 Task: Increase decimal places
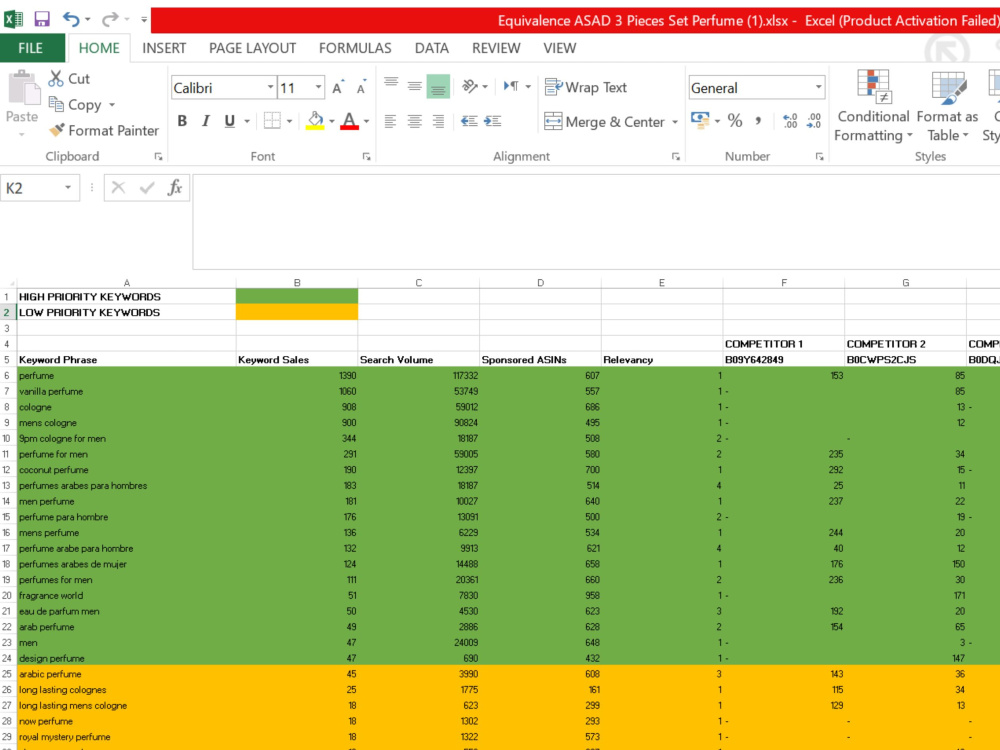(x=790, y=120)
